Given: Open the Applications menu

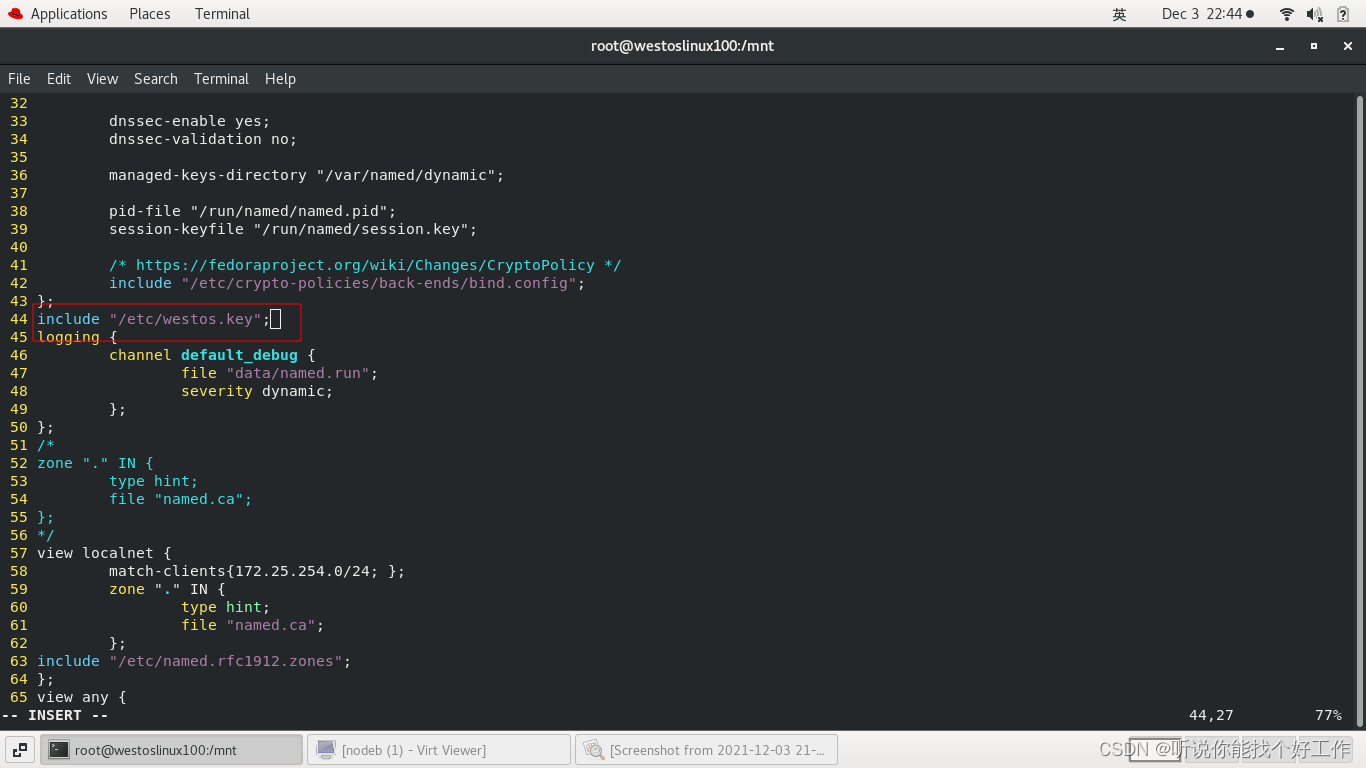Looking at the screenshot, I should (x=69, y=14).
